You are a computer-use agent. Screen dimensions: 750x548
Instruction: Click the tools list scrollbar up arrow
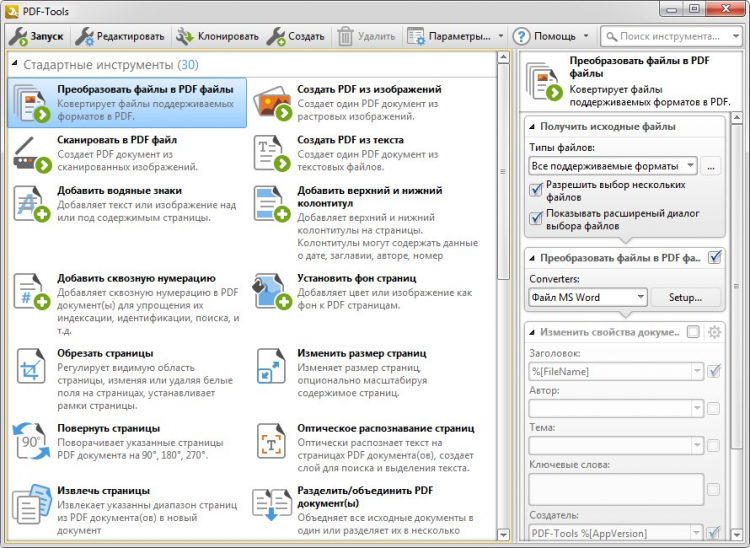point(503,57)
